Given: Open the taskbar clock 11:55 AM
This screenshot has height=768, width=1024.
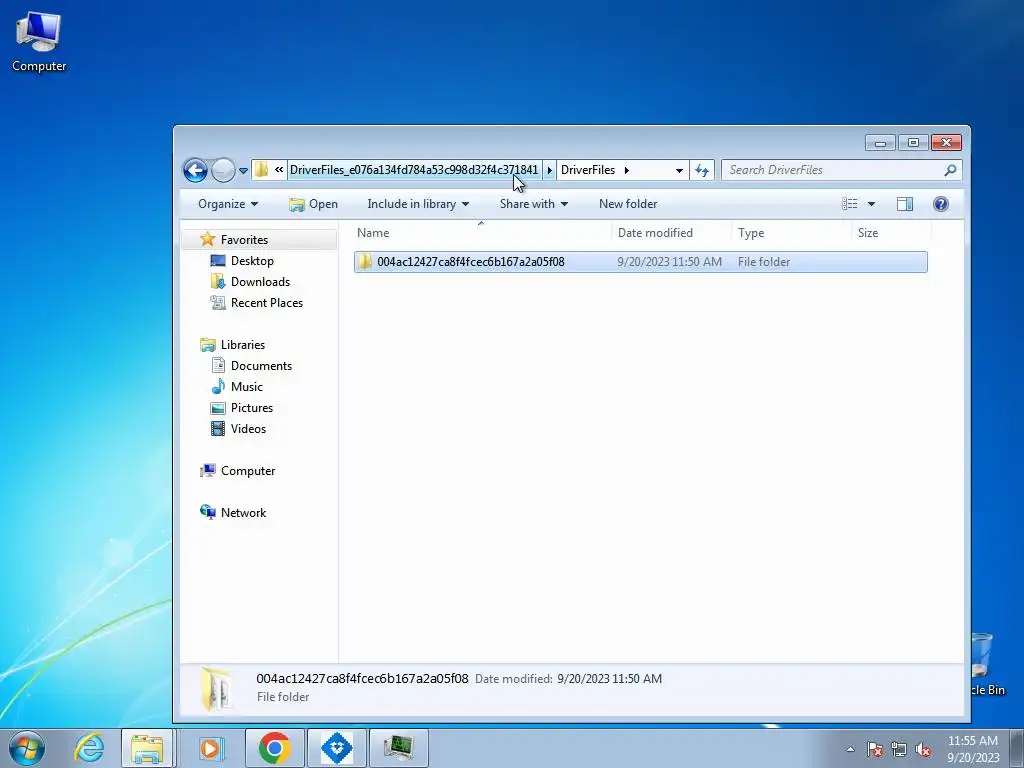Looking at the screenshot, I should (x=972, y=748).
